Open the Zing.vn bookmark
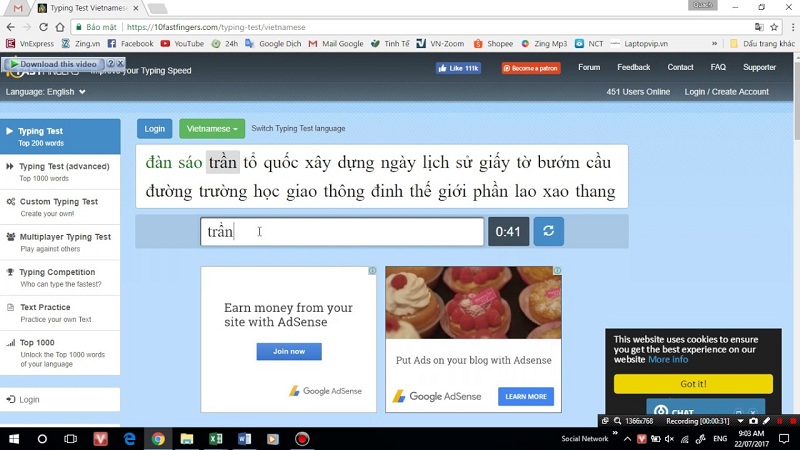 tap(81, 44)
